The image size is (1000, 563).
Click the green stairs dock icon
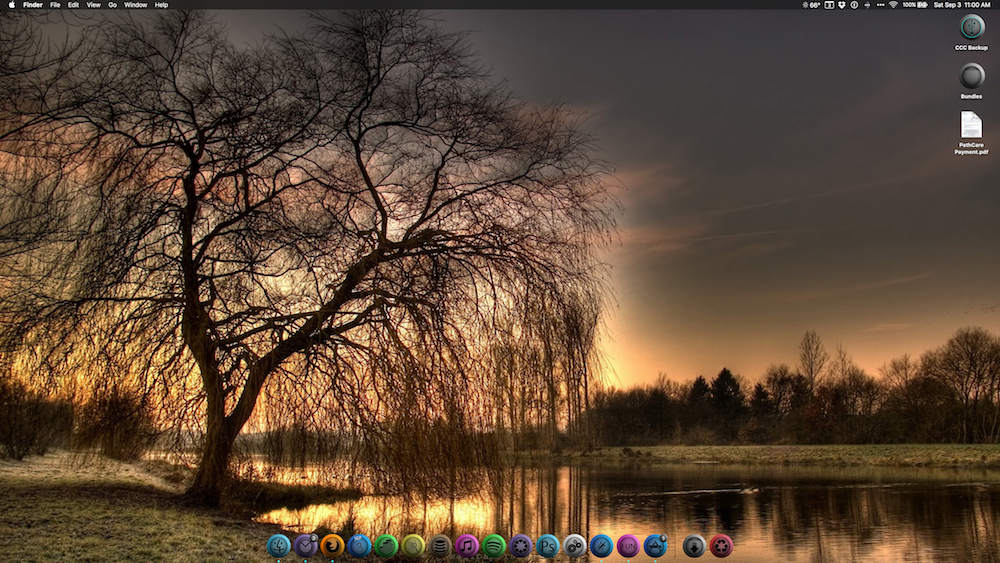pyautogui.click(x=386, y=546)
